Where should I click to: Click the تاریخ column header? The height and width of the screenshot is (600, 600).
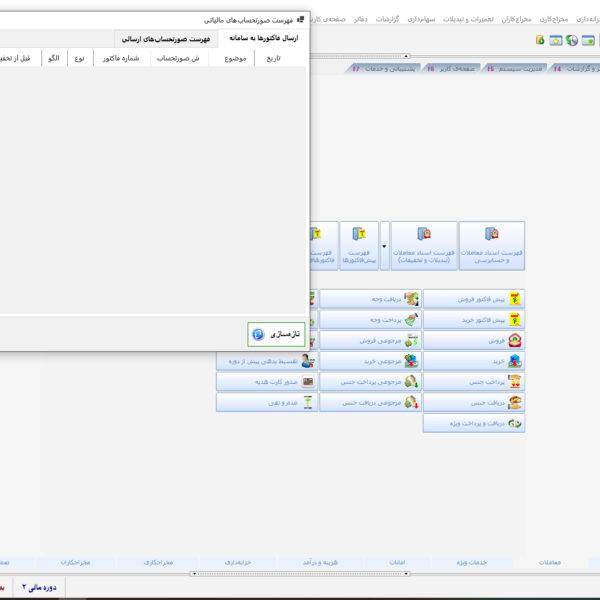coord(272,58)
